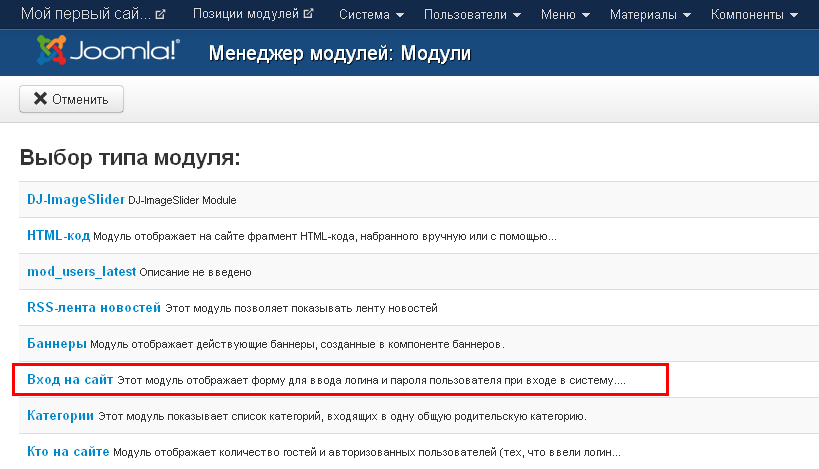
Task: Click the Категории module description text
Action: [343, 417]
